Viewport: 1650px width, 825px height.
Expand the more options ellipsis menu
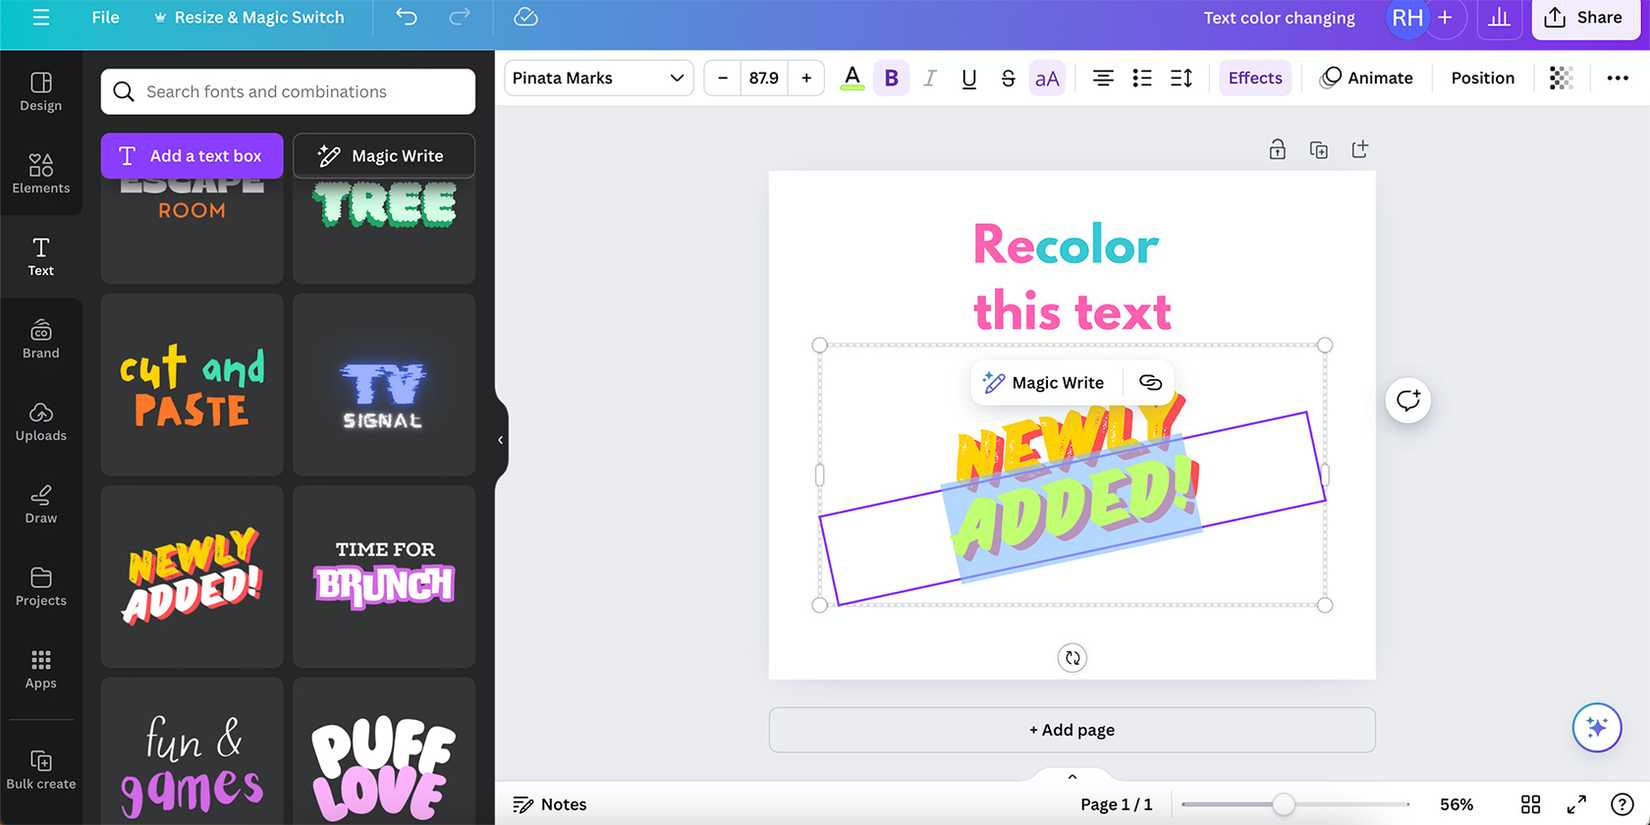point(1617,78)
